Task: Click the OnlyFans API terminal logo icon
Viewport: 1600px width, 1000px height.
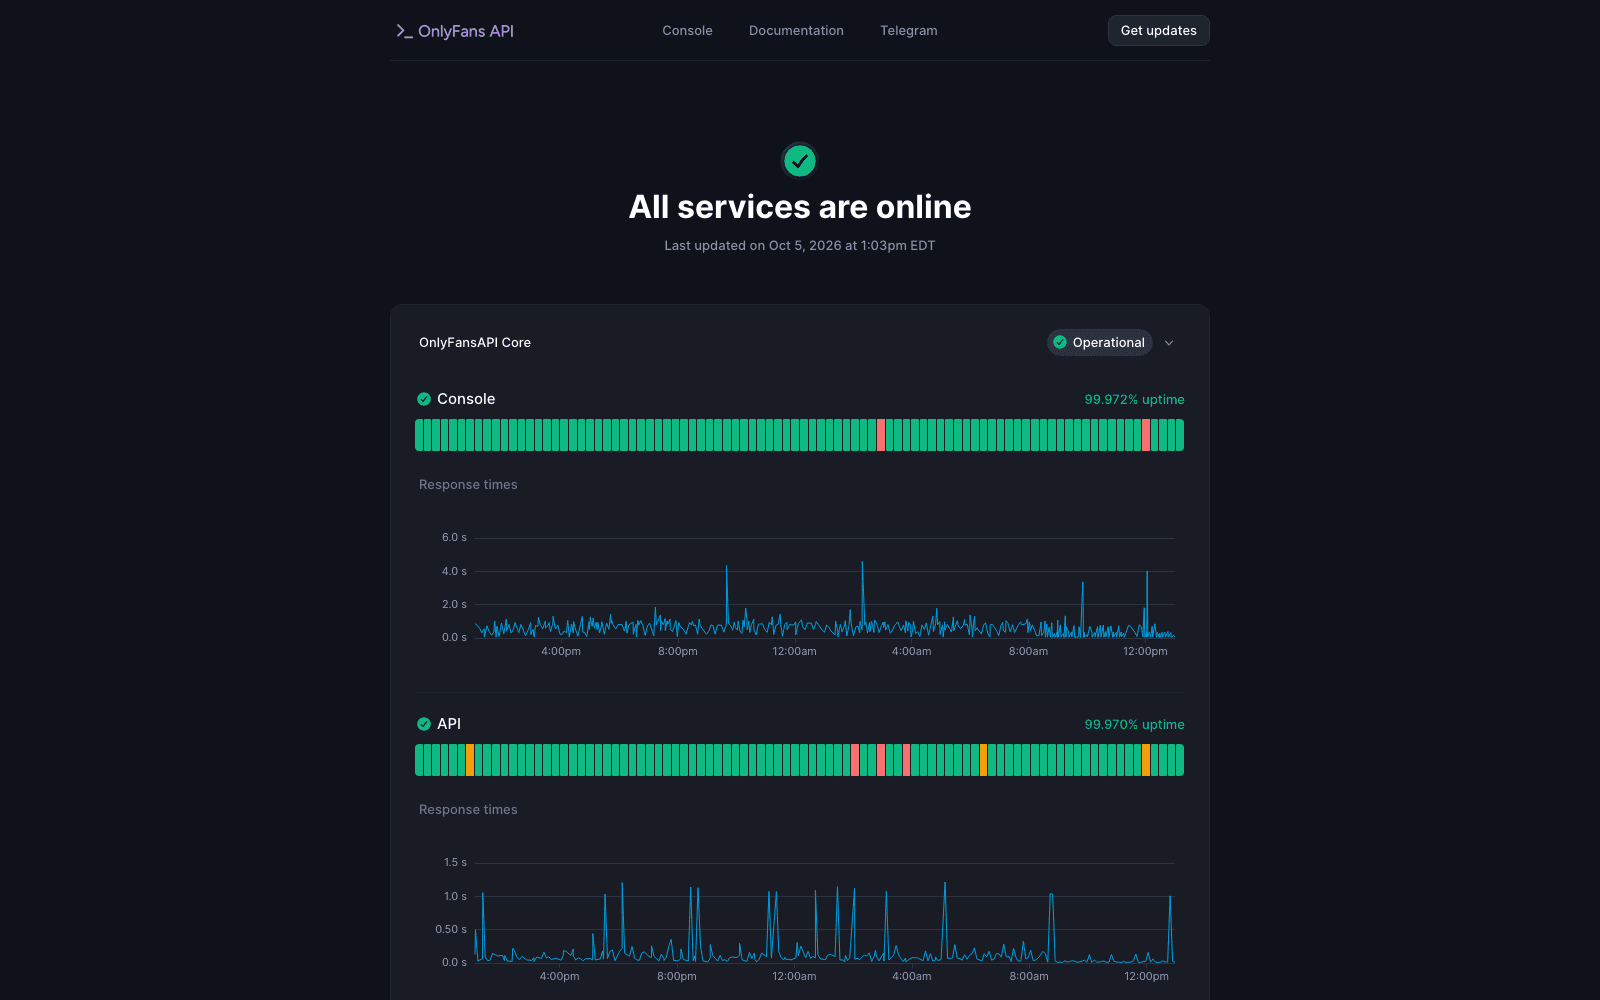Action: [x=404, y=31]
